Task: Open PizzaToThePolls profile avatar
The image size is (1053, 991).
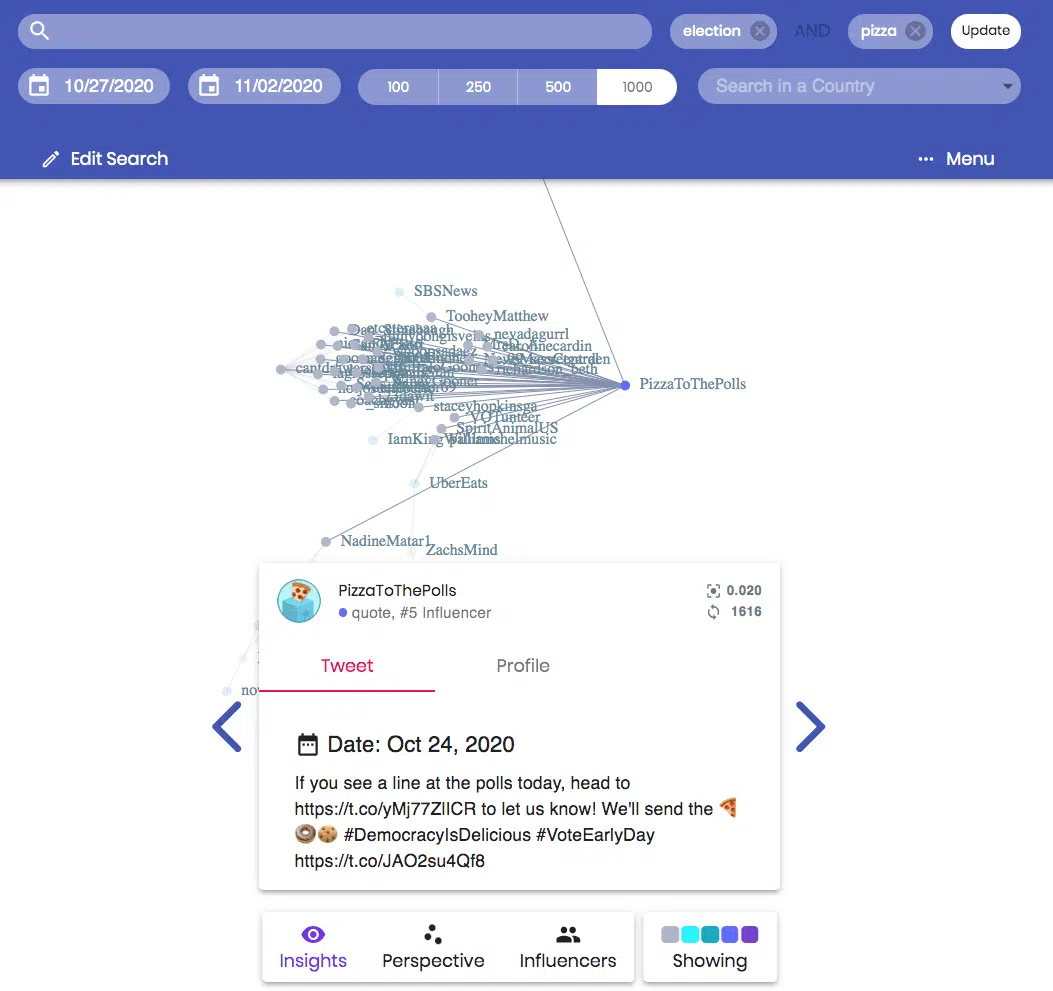Action: (299, 601)
